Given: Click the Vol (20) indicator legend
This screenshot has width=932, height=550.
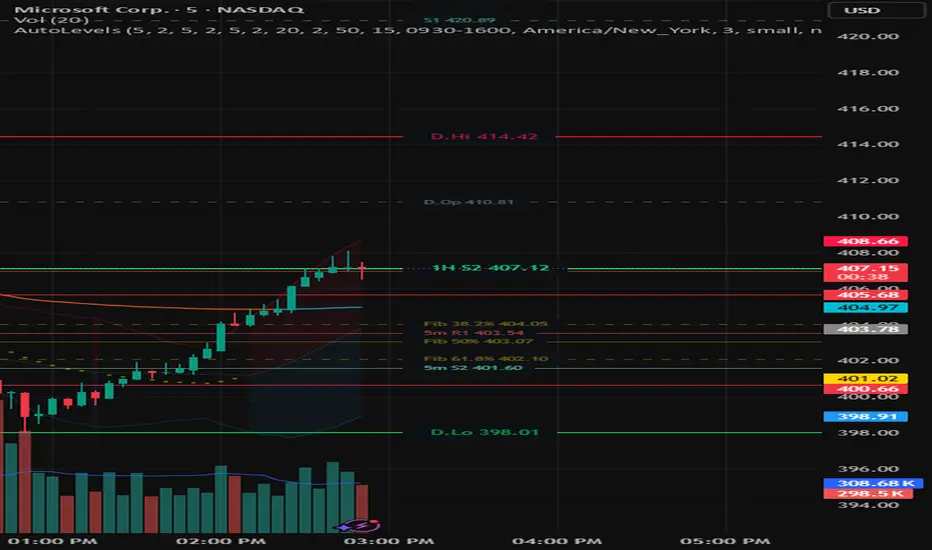Looking at the screenshot, I should (x=51, y=20).
